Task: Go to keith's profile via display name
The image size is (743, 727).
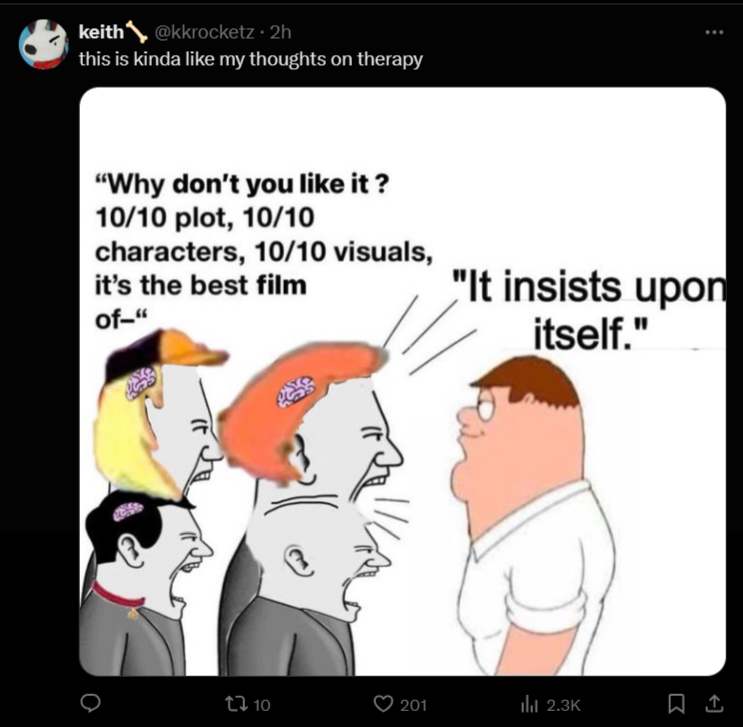Action: coord(101,32)
